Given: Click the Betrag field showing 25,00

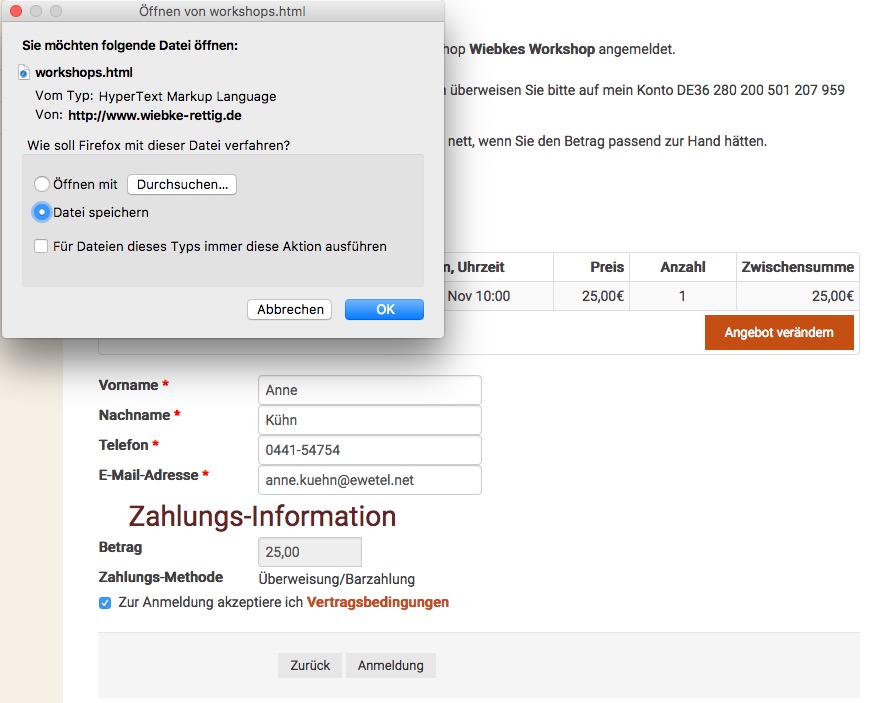Looking at the screenshot, I should coord(309,552).
